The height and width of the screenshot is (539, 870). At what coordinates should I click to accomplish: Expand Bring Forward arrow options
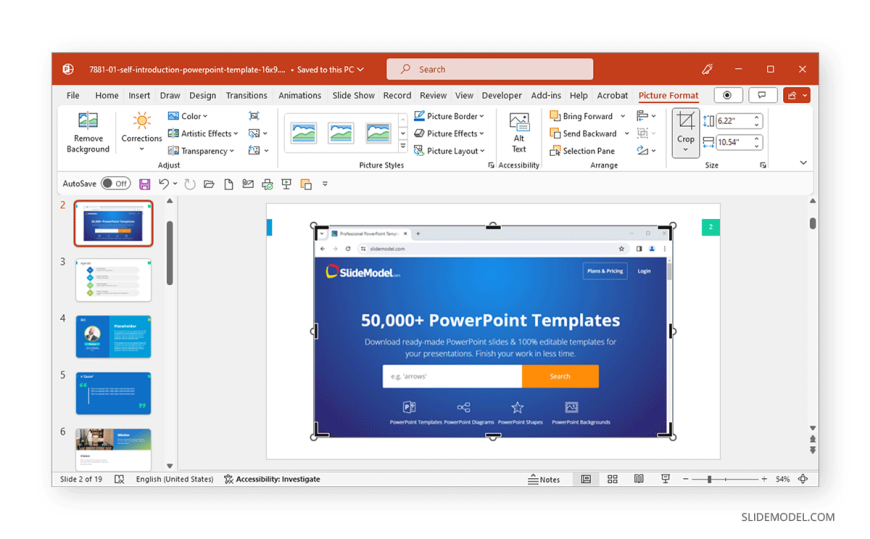(623, 116)
